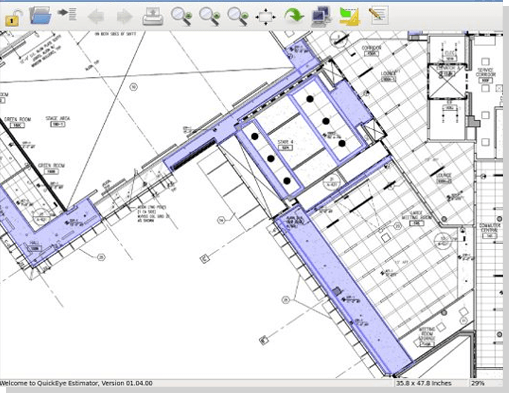The height and width of the screenshot is (393, 509).
Task: Click the padlock license icon
Action: [x=12, y=17]
